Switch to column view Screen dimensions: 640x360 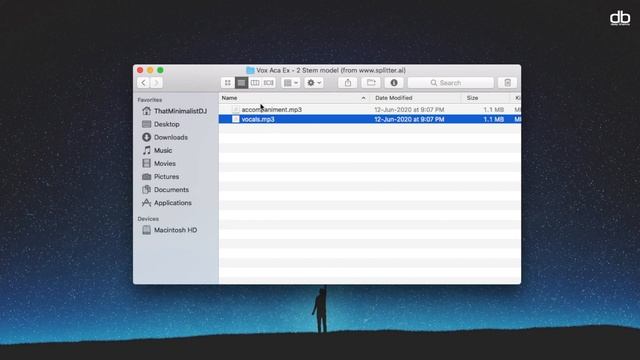[255, 83]
